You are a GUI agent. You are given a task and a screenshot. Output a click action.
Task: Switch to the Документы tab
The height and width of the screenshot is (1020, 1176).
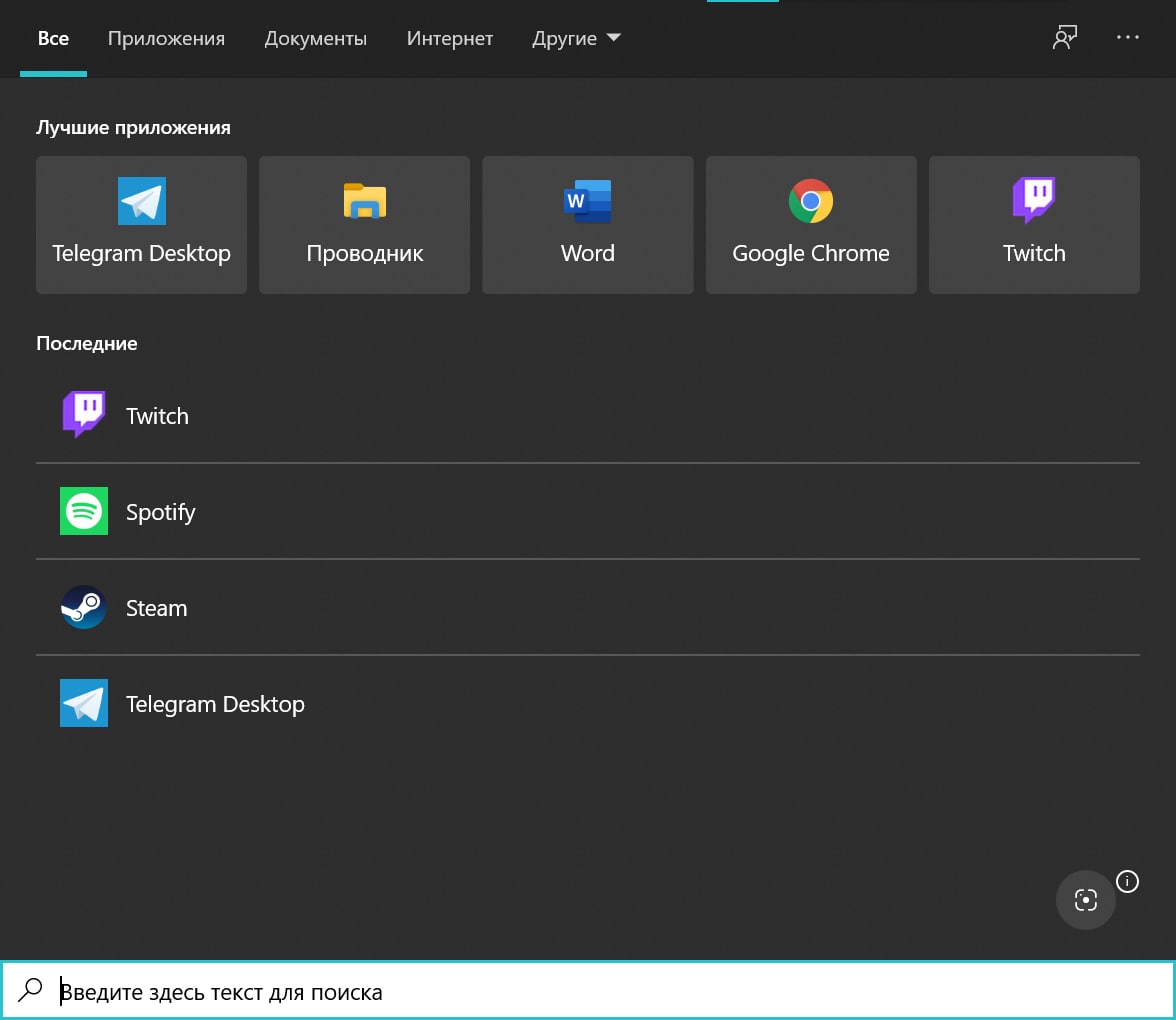[x=316, y=38]
